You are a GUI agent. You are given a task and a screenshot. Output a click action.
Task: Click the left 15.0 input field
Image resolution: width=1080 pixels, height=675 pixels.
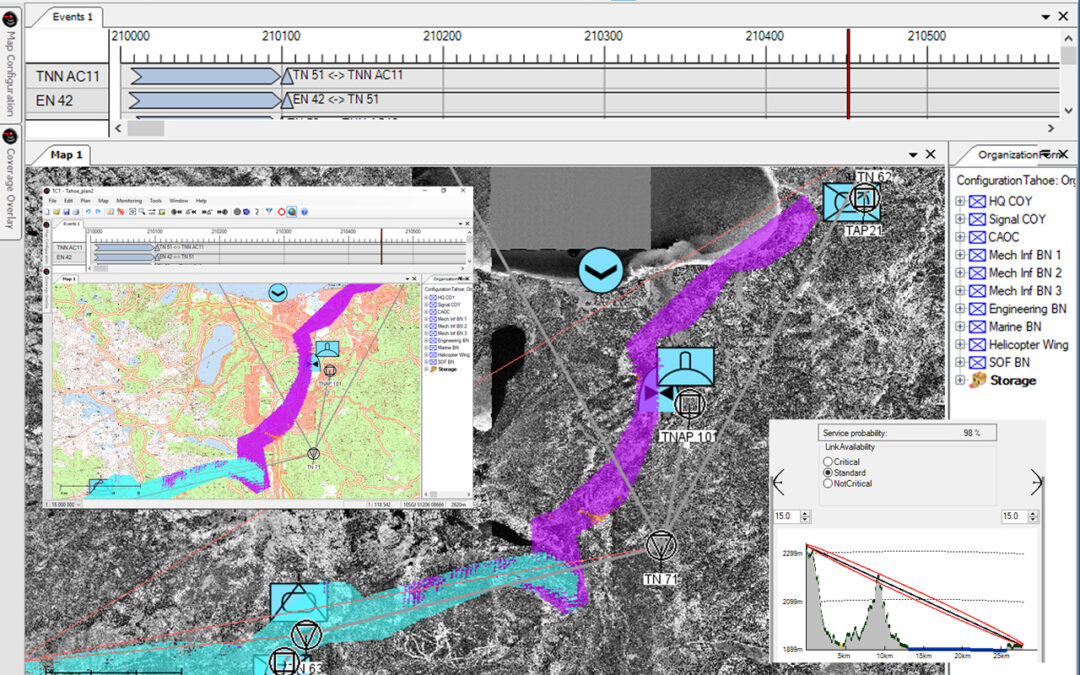coord(787,516)
